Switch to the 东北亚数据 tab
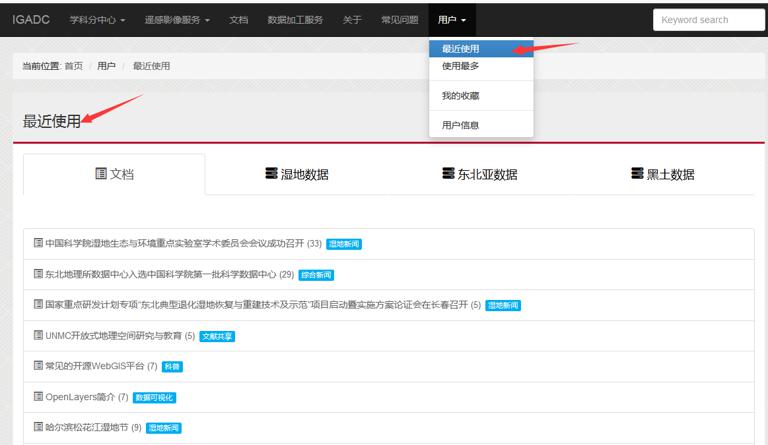Viewport: 768px width, 445px height. (480, 174)
